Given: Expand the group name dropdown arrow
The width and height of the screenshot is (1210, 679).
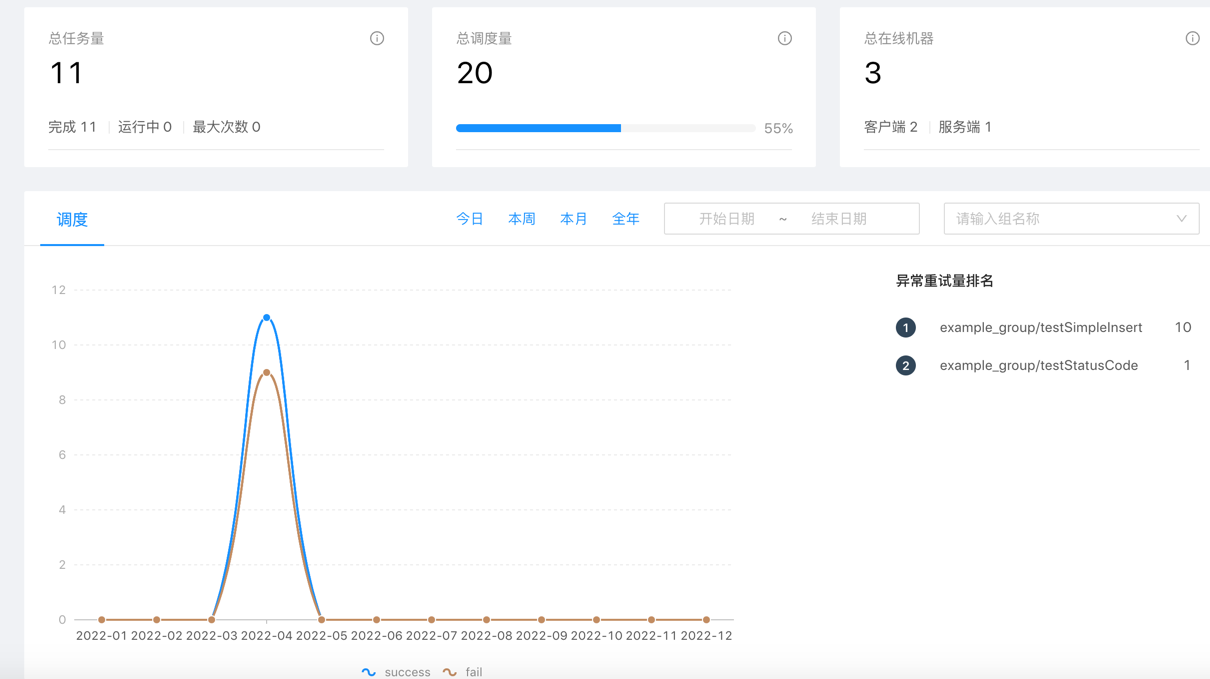Looking at the screenshot, I should (x=1181, y=219).
